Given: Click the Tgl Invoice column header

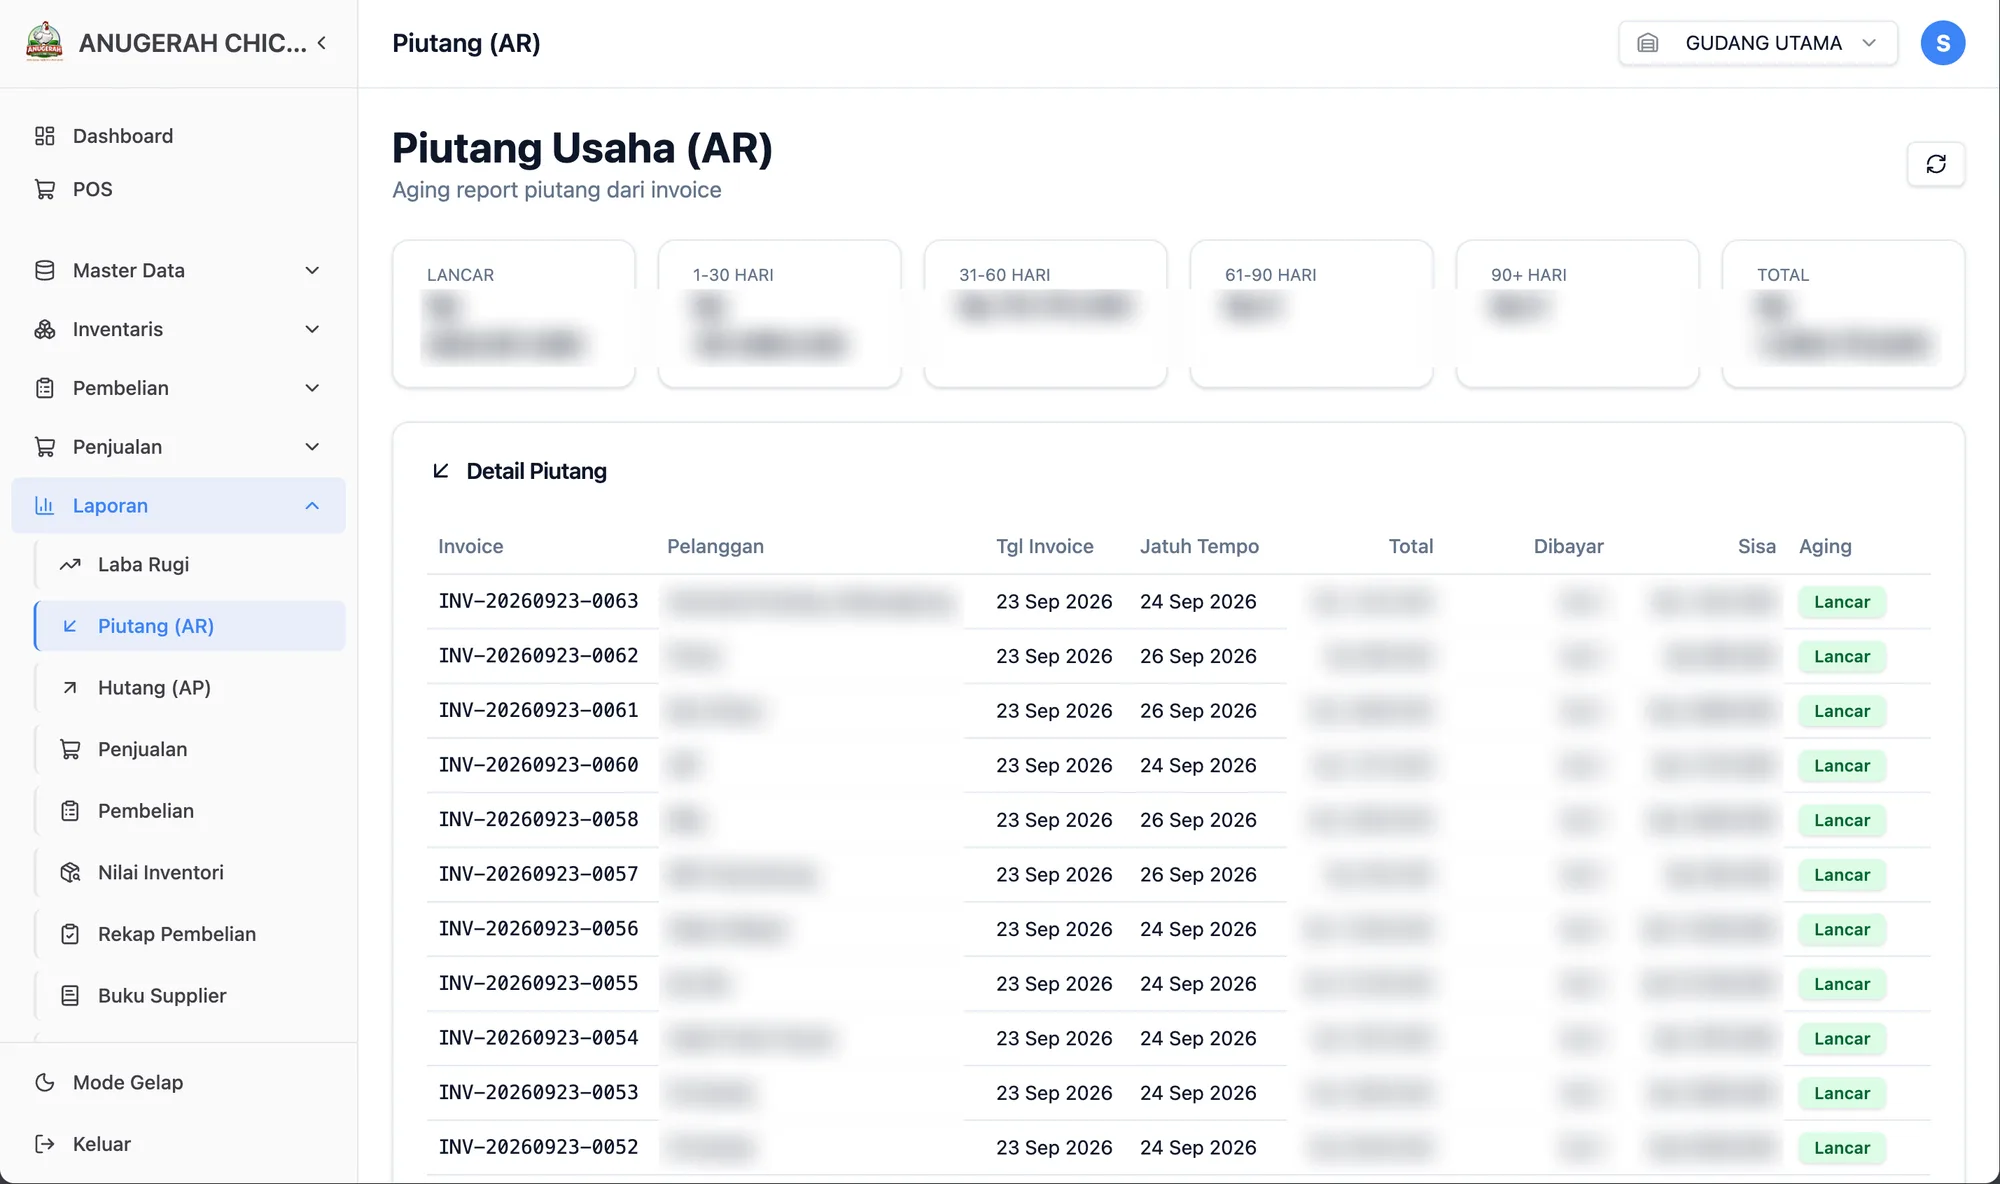Looking at the screenshot, I should 1044,546.
